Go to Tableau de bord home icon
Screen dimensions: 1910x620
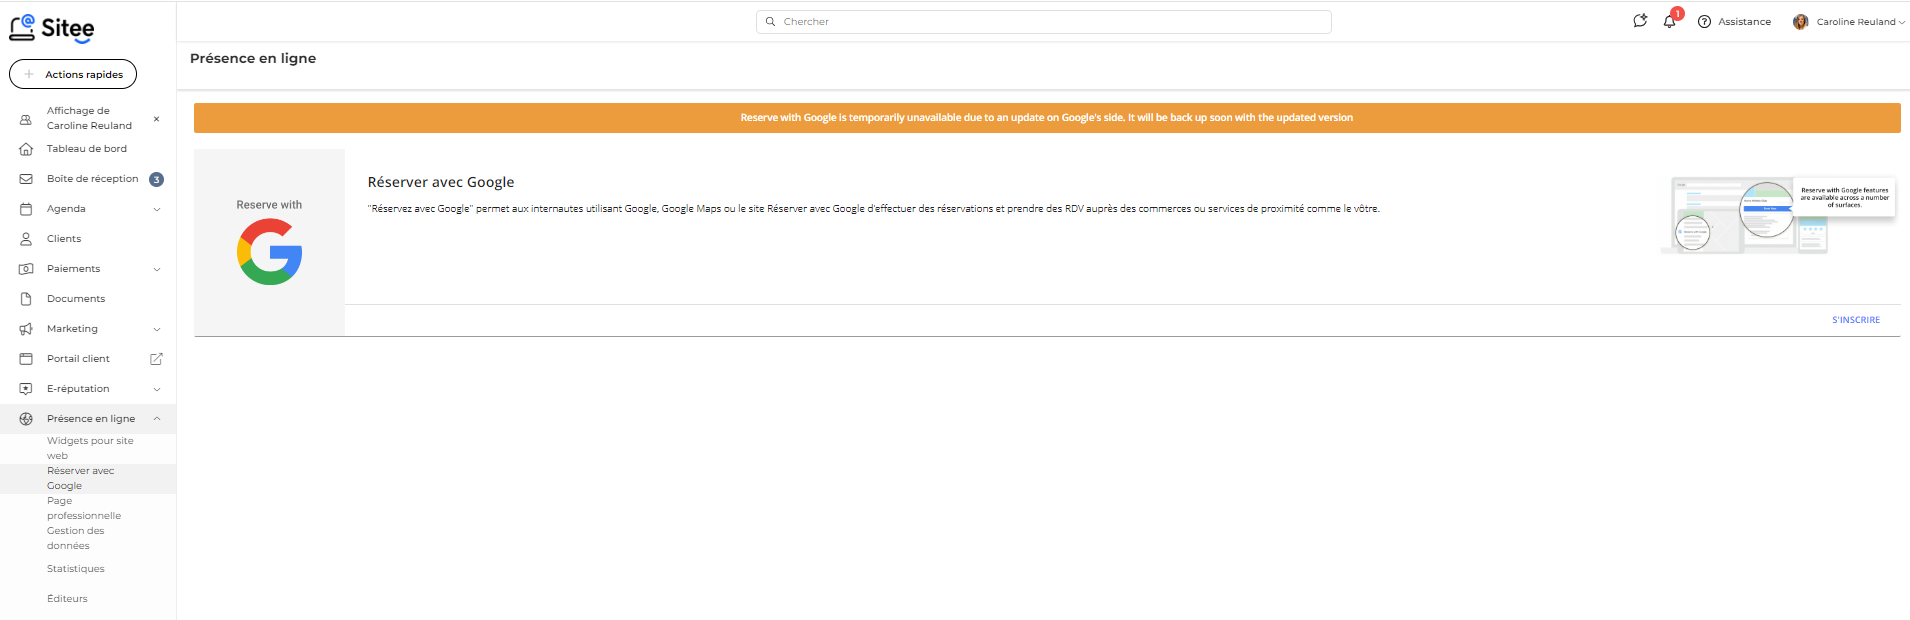pyautogui.click(x=26, y=149)
